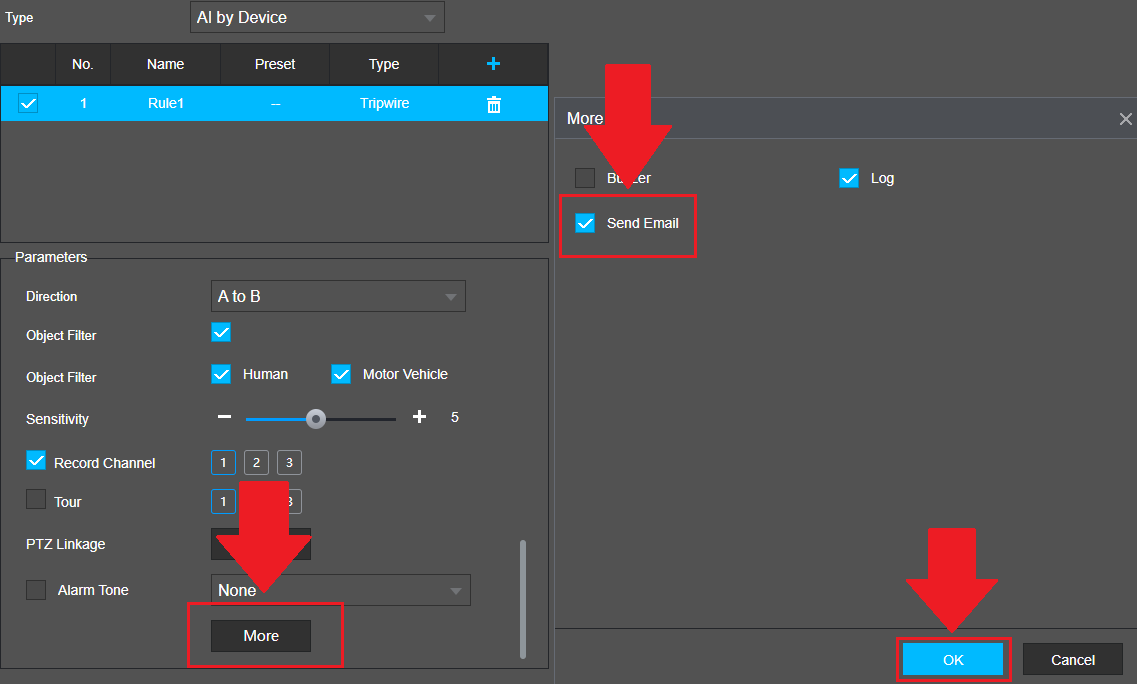Add a new rule with plus icon
The image size is (1137, 684).
[493, 64]
